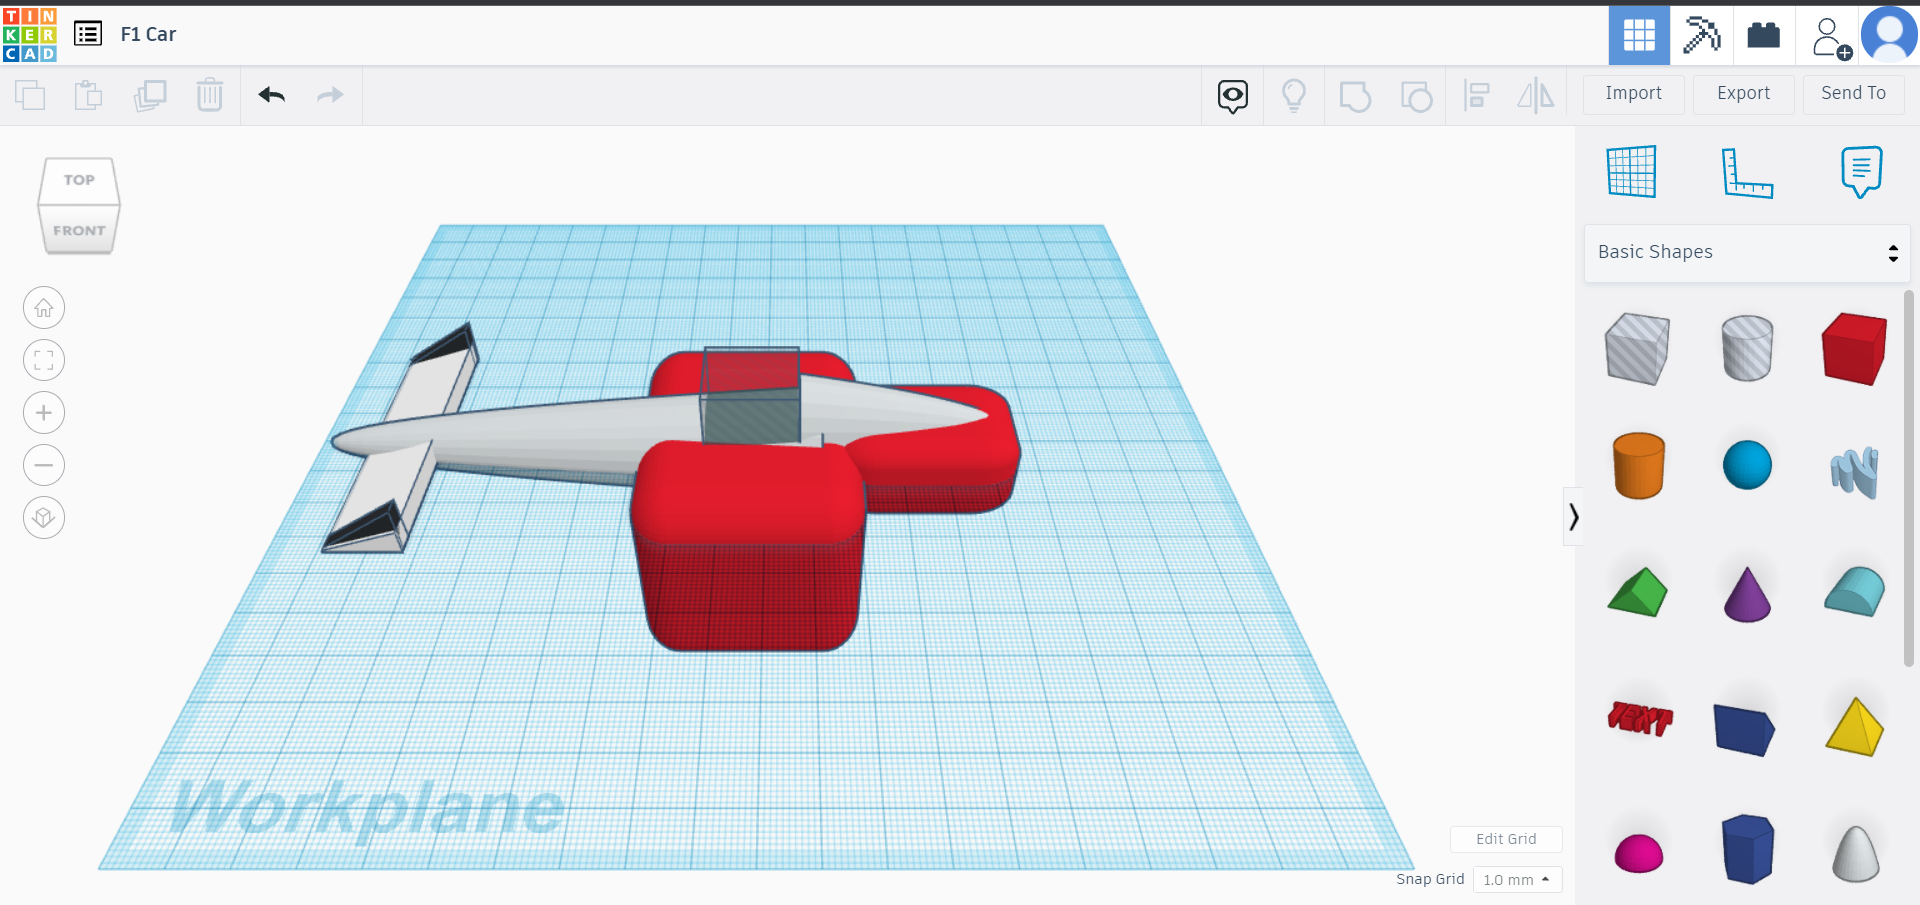Pick the blue Polygon shape
This screenshot has height=905, width=1920.
[1748, 849]
